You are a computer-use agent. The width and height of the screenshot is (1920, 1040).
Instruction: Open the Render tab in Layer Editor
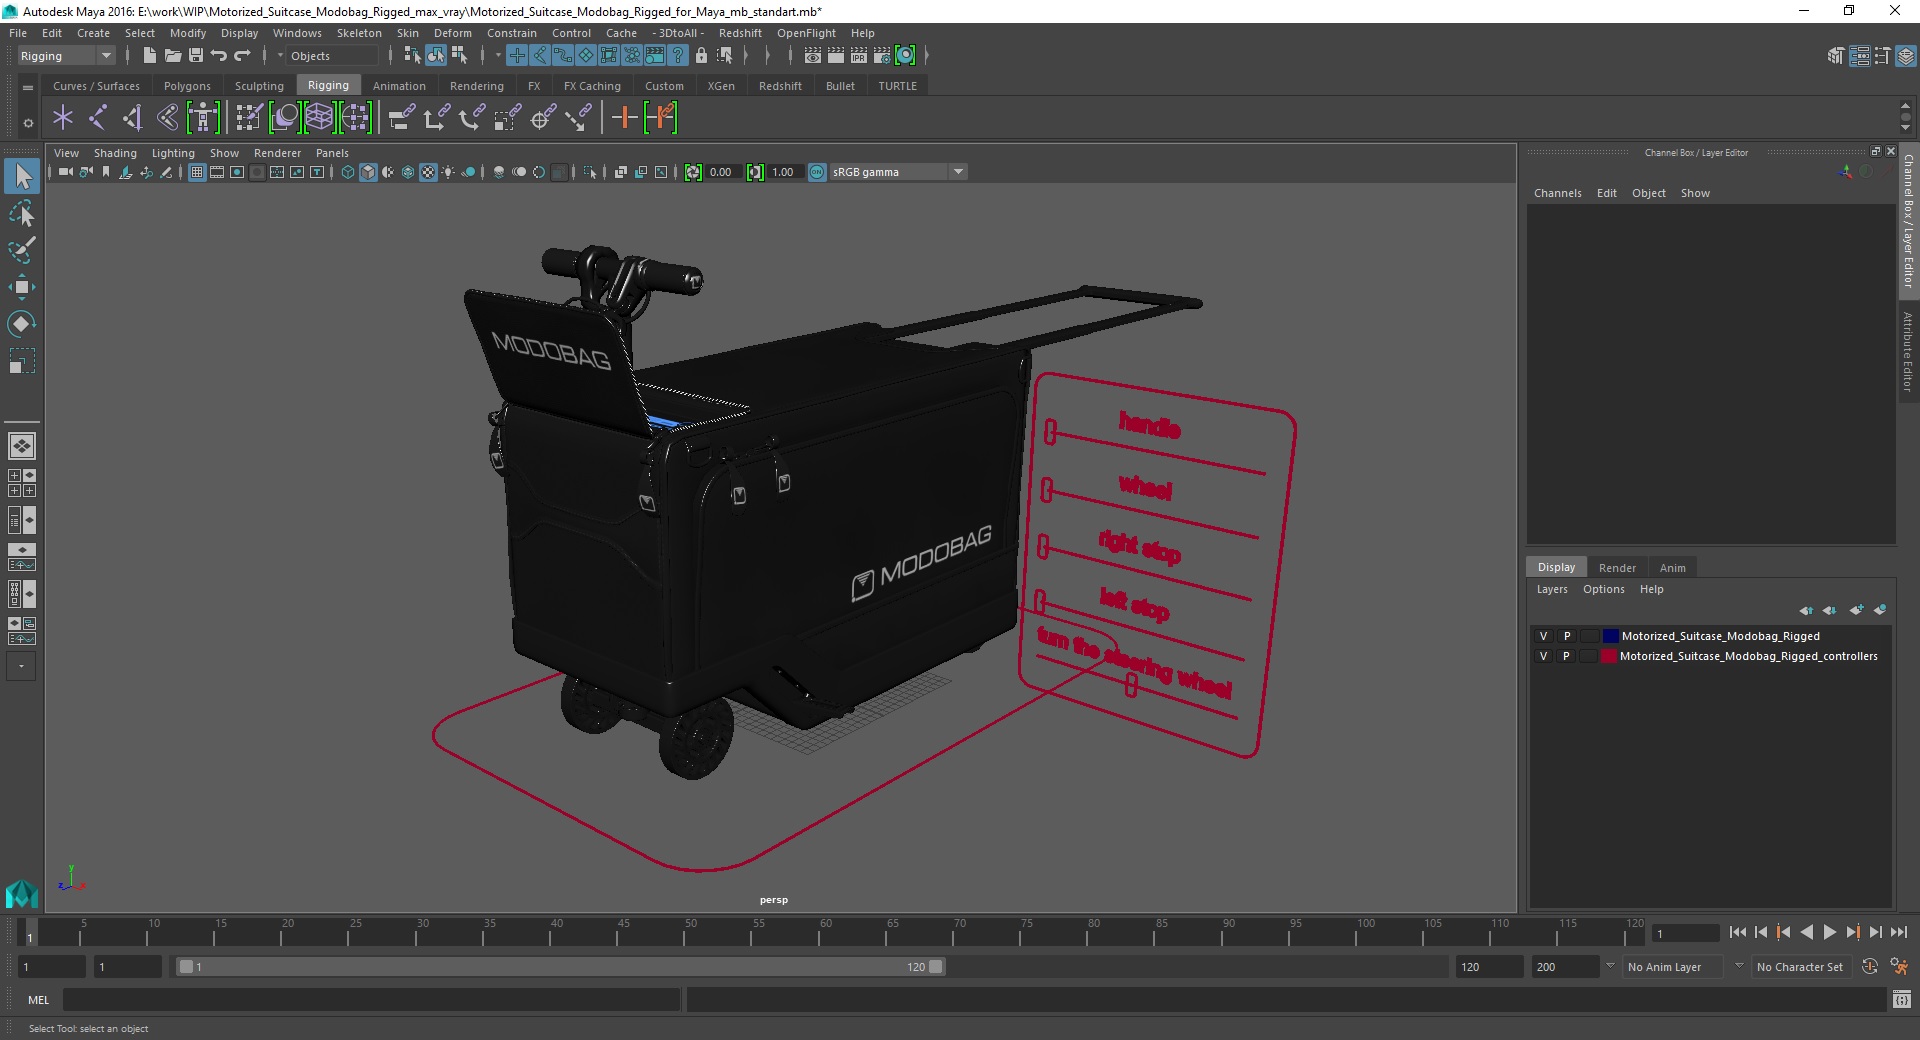[1617, 567]
